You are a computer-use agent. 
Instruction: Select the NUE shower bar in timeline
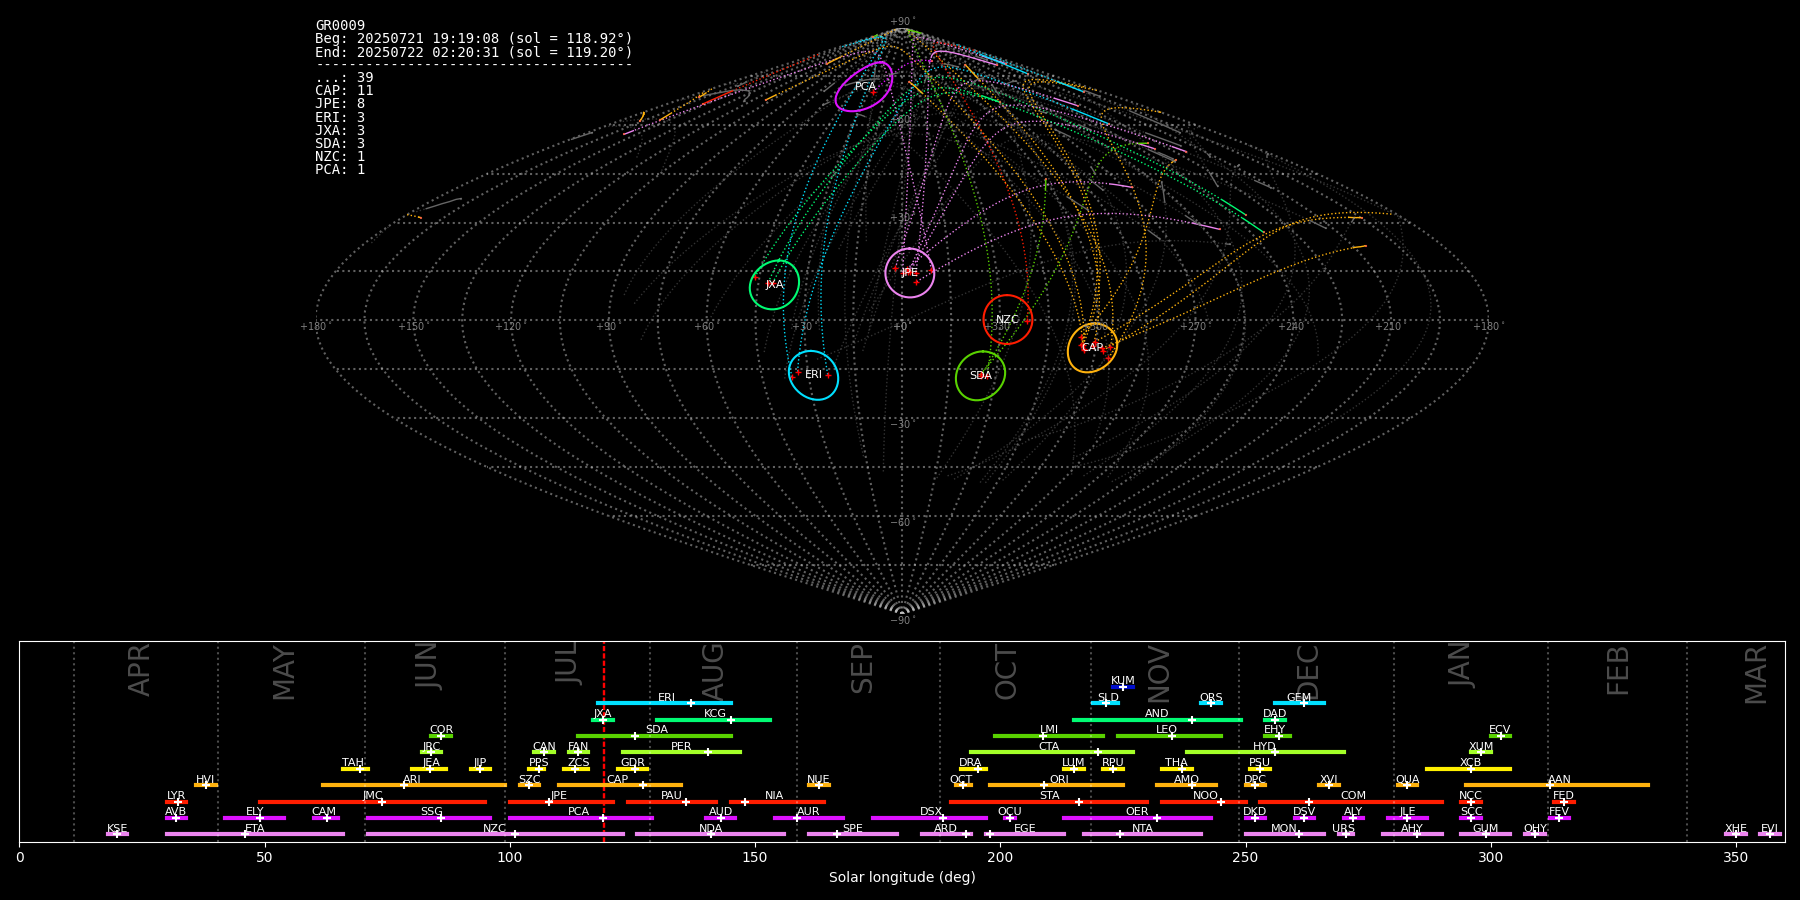(818, 785)
